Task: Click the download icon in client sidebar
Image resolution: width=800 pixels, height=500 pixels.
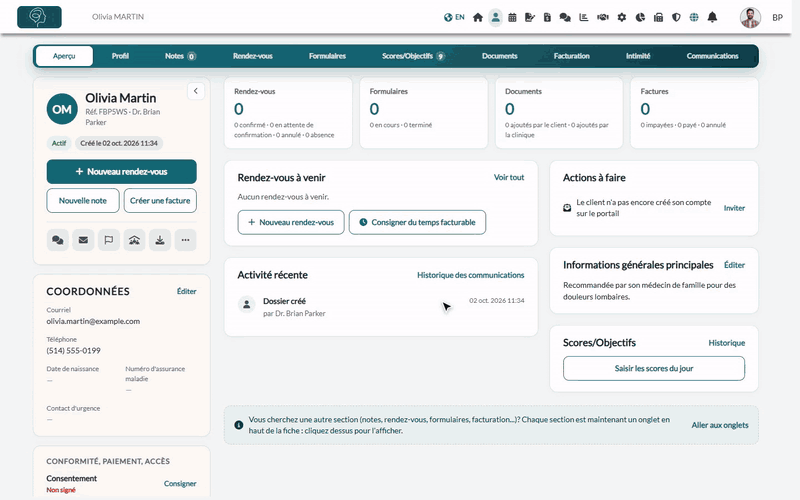Action: pos(160,240)
